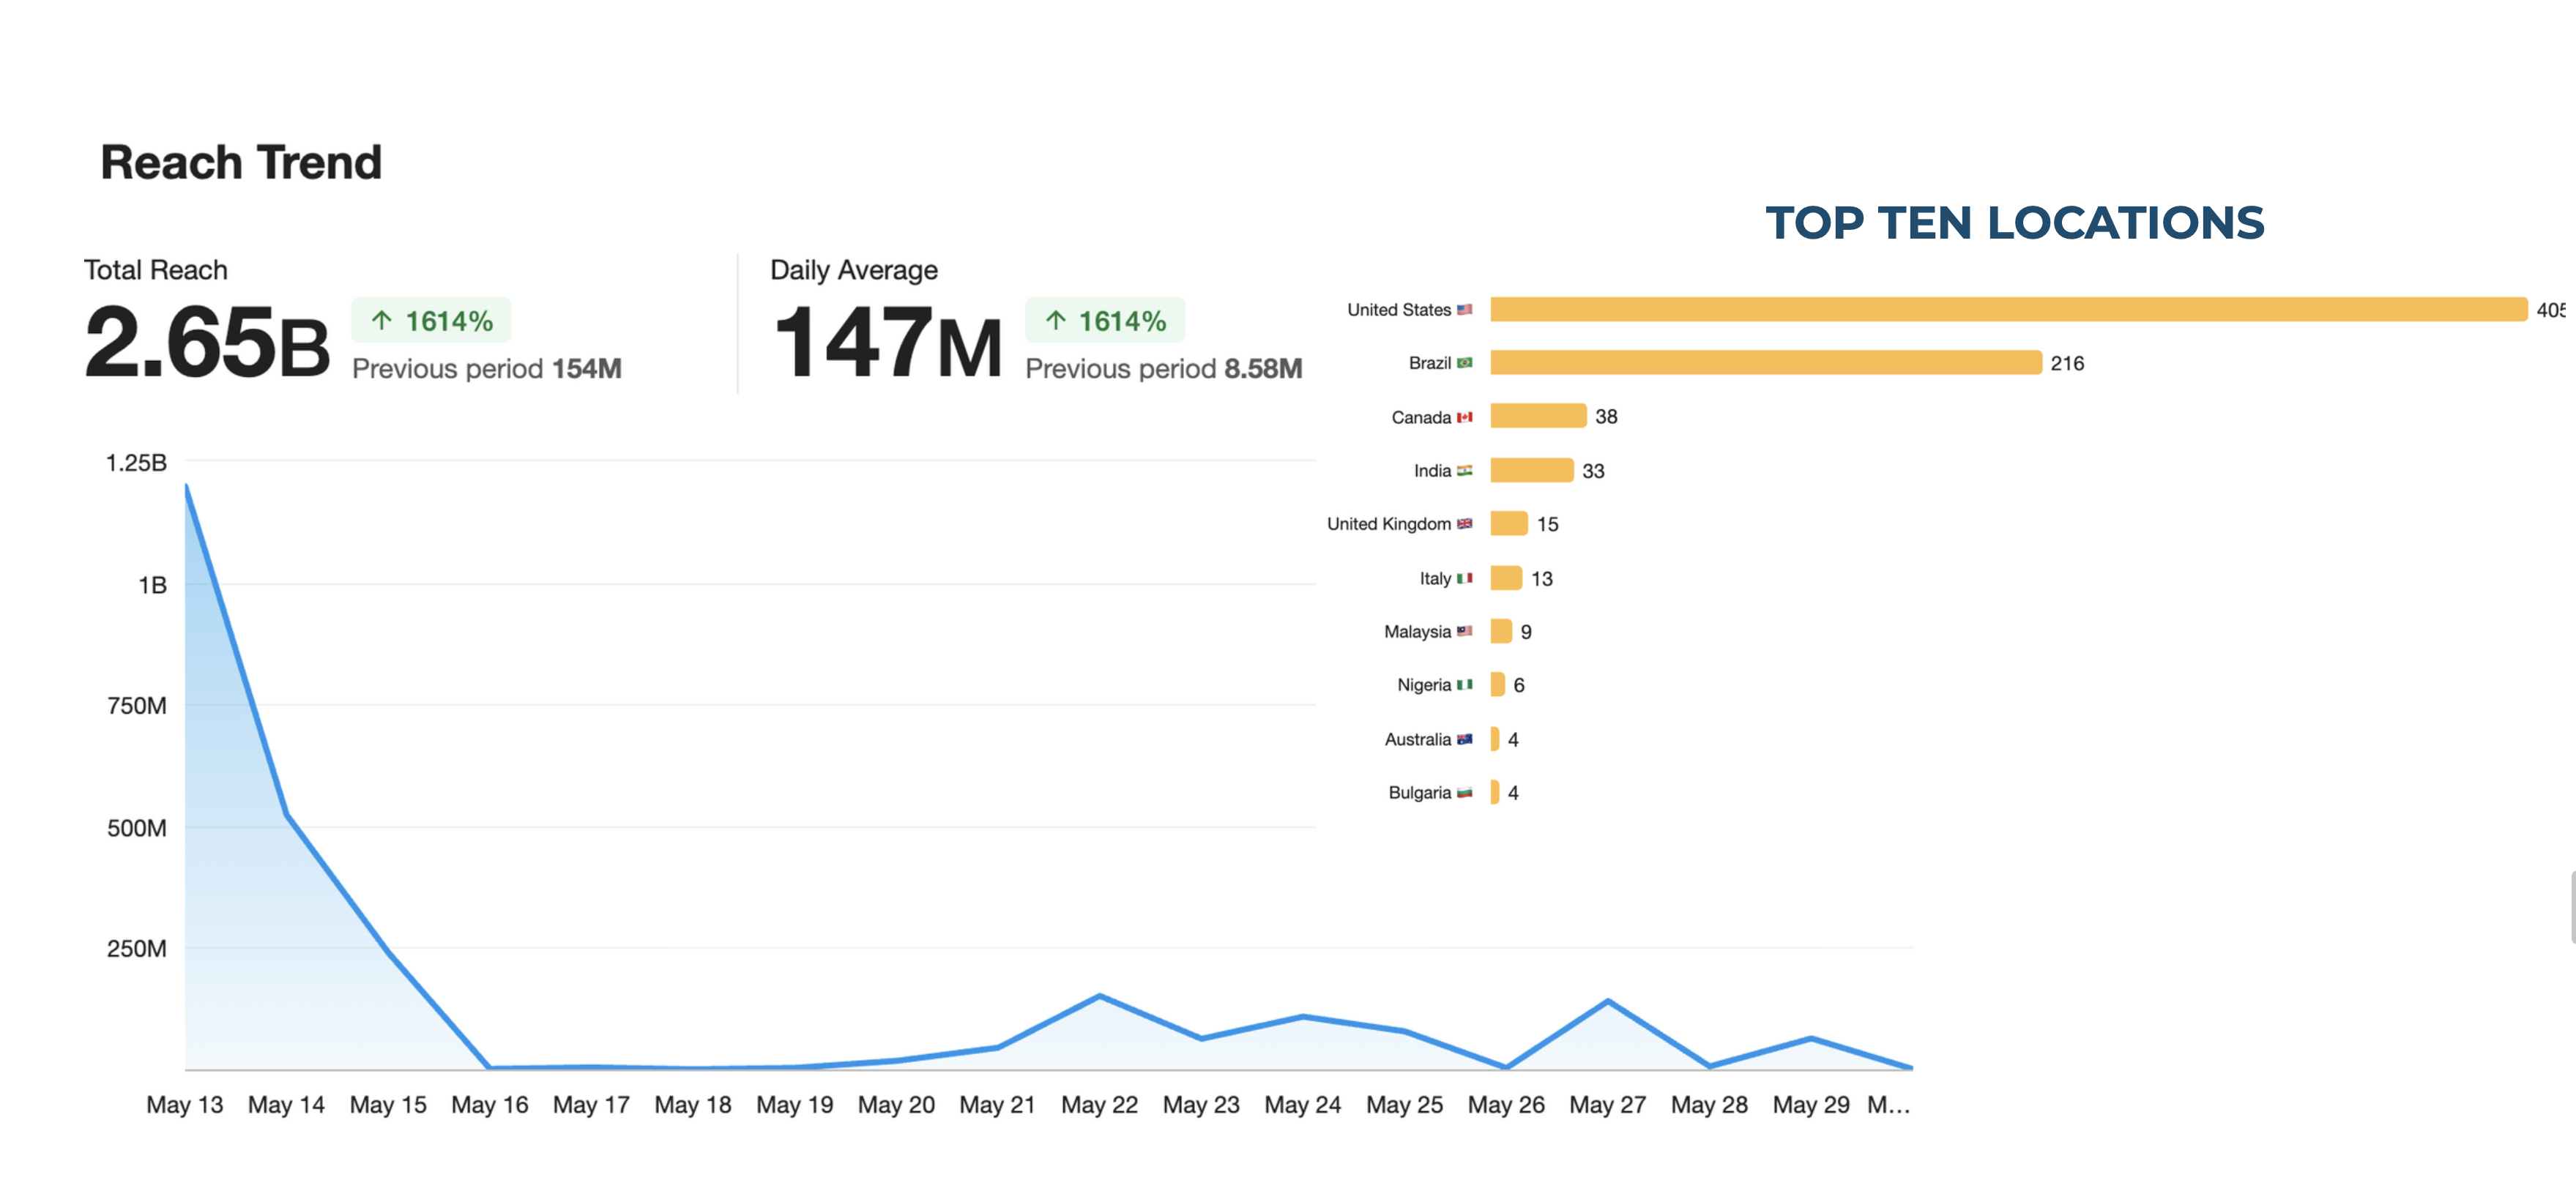Image resolution: width=2576 pixels, height=1202 pixels.
Task: Click the 1.25B y-axis label
Action: coord(137,463)
